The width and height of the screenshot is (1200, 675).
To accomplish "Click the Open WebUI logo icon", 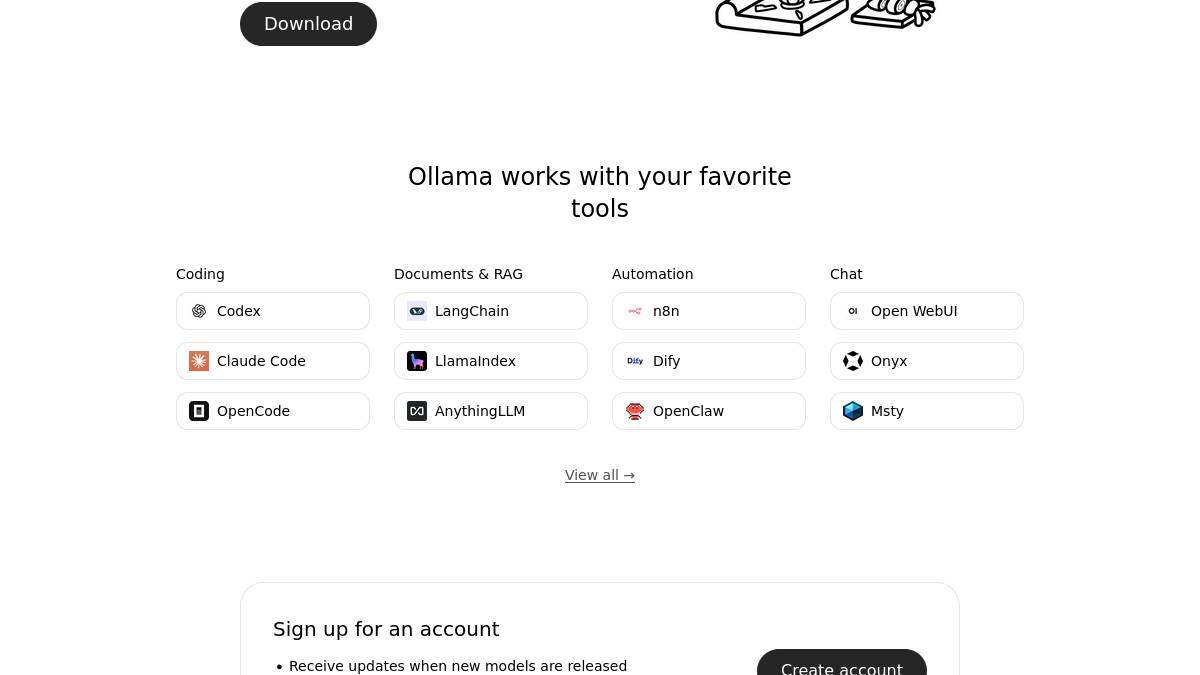I will pos(853,311).
